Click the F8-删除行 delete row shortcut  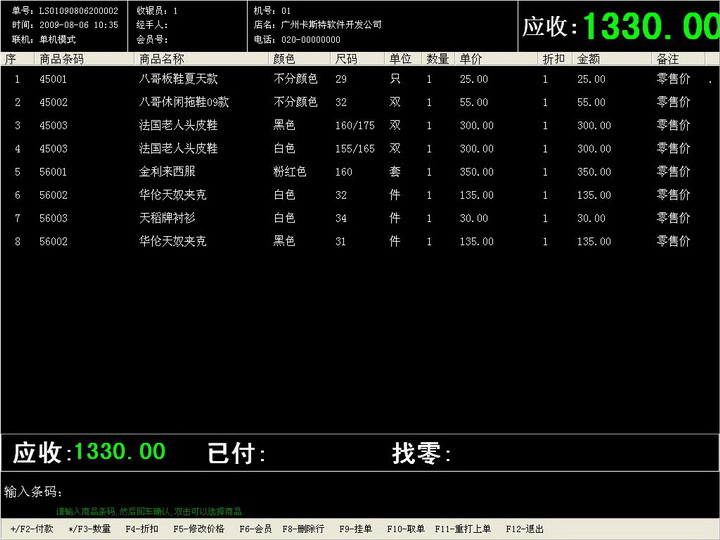pyautogui.click(x=303, y=529)
